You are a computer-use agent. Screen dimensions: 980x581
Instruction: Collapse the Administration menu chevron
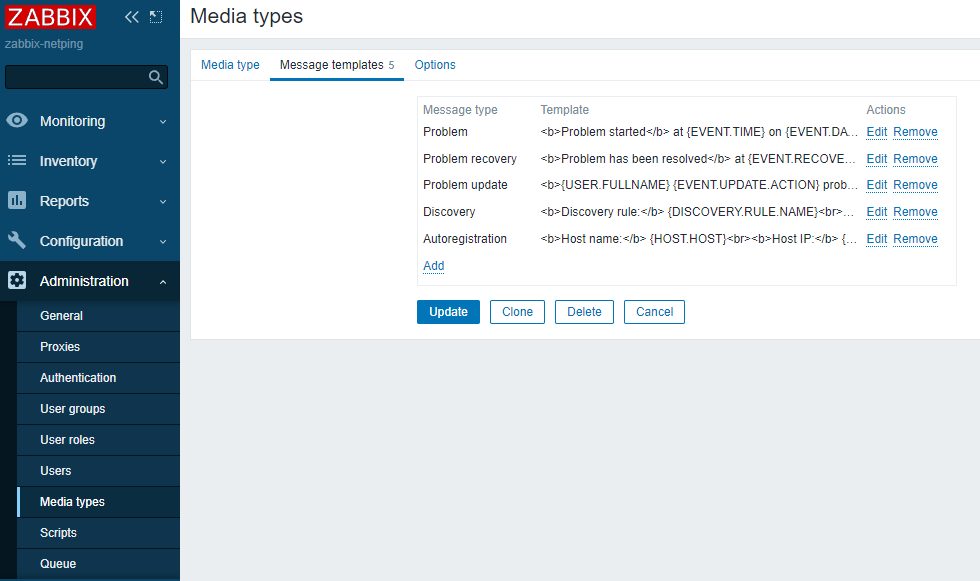point(163,282)
